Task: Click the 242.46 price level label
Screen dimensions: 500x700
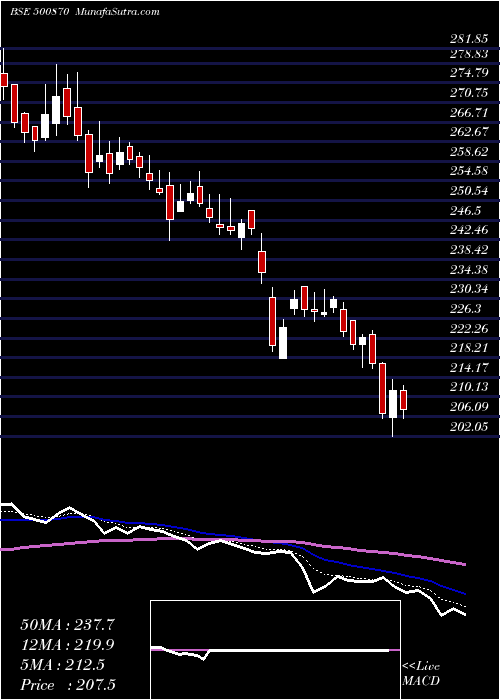Action: [x=468, y=230]
